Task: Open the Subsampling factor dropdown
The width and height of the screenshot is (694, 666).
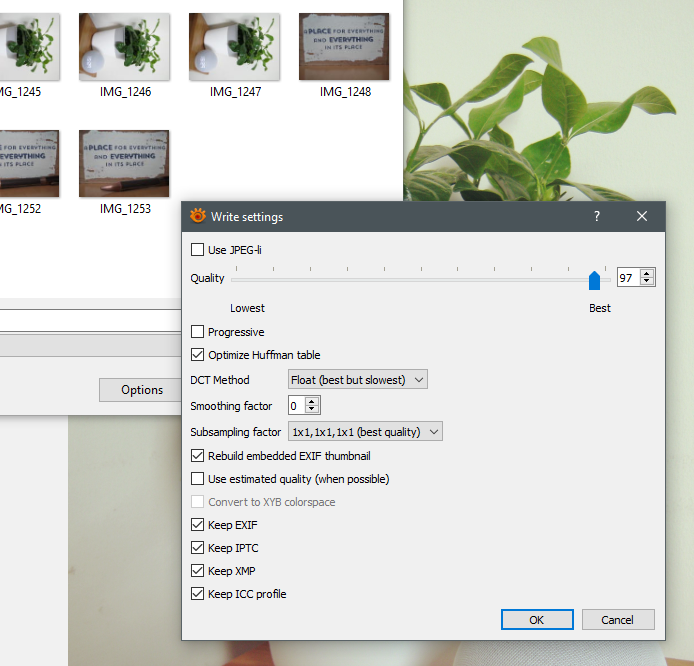Action: pyautogui.click(x=365, y=431)
